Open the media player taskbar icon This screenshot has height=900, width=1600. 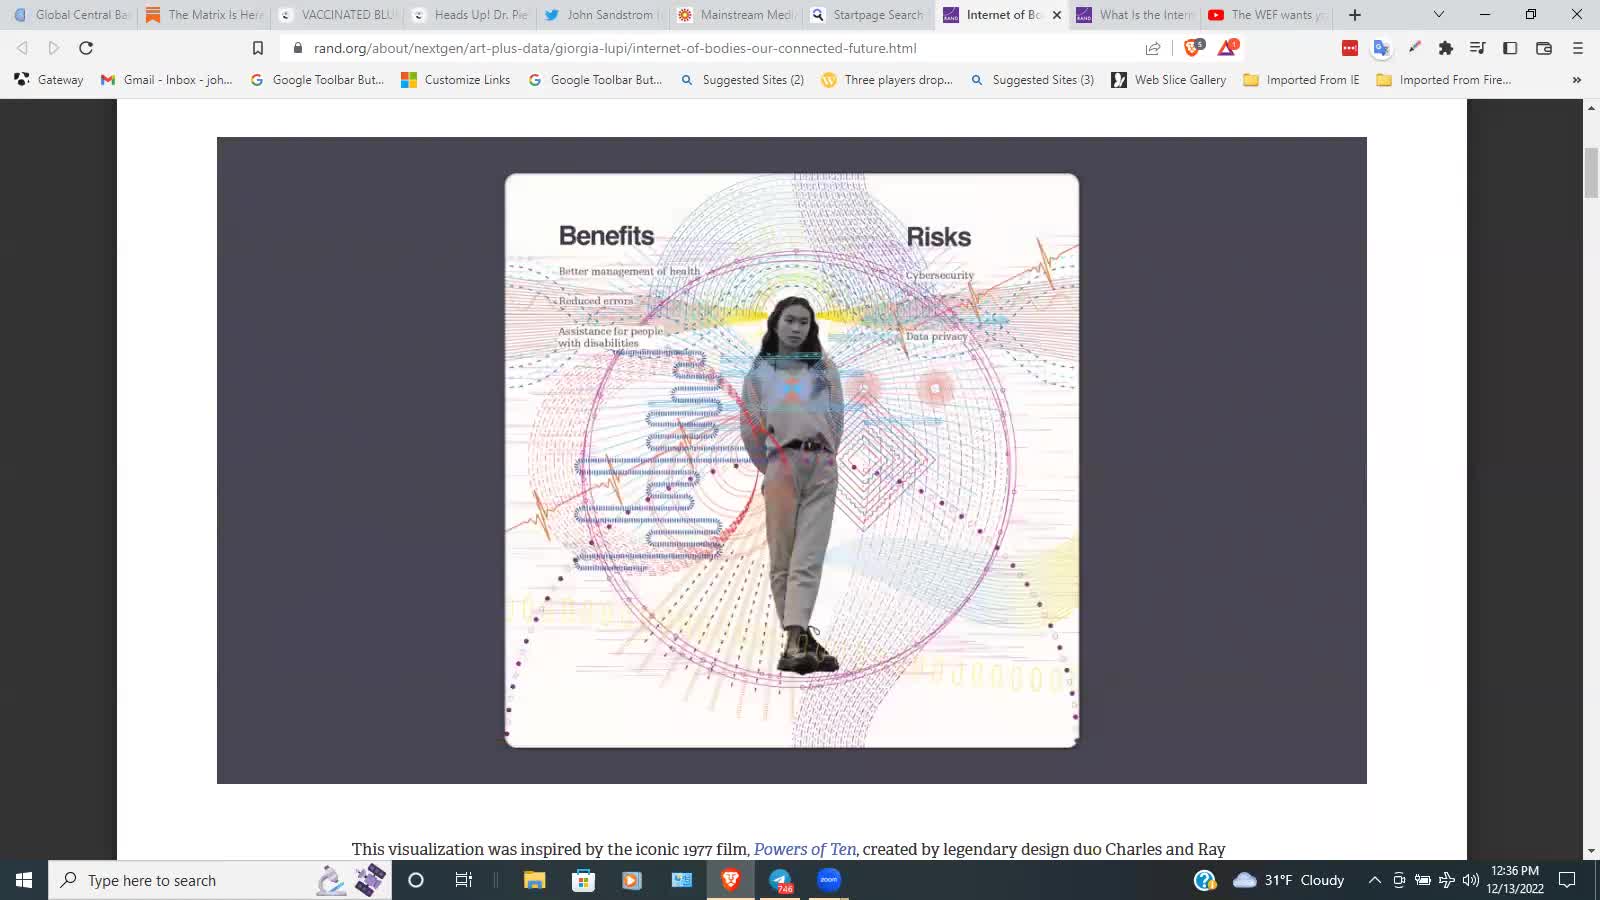pyautogui.click(x=631, y=880)
